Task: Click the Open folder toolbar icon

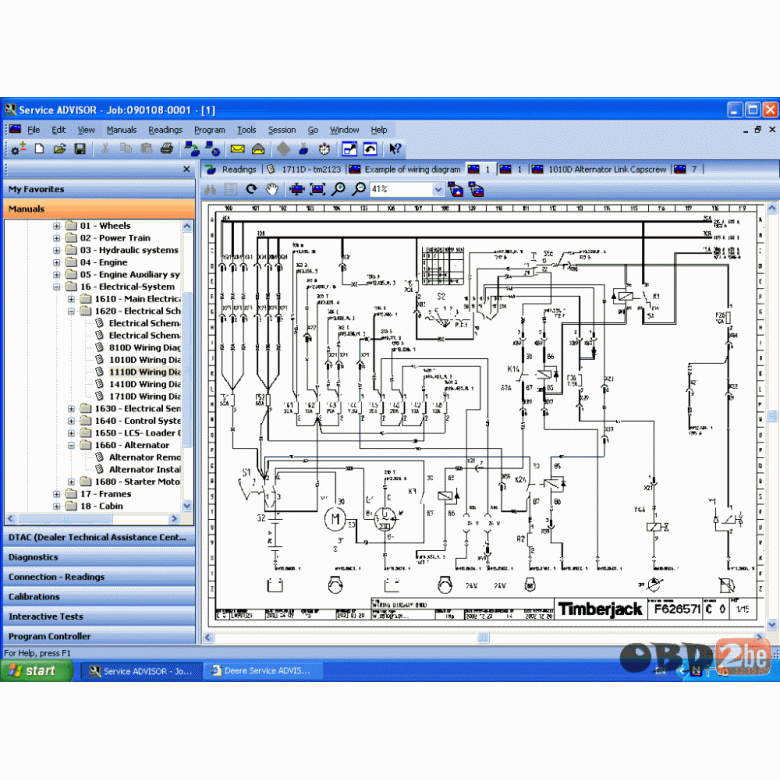Action: [x=60, y=149]
